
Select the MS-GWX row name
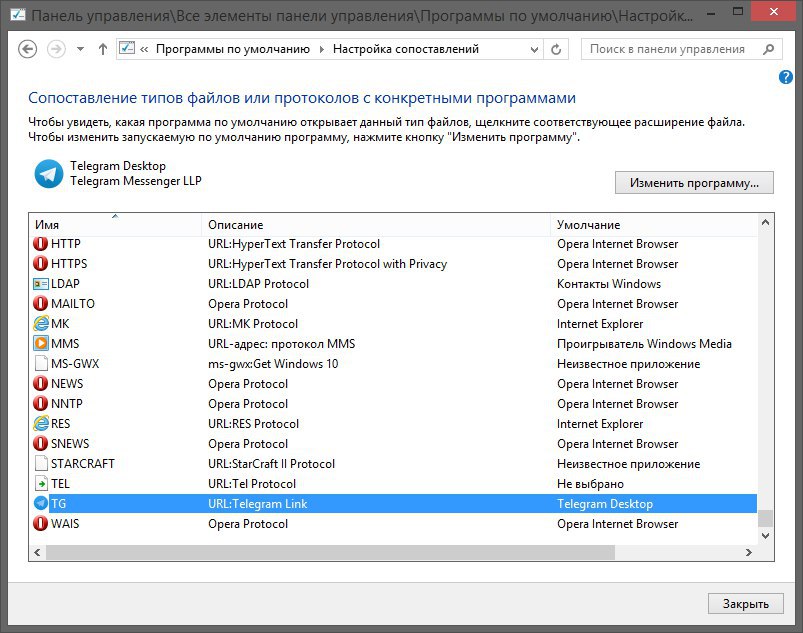[75, 364]
